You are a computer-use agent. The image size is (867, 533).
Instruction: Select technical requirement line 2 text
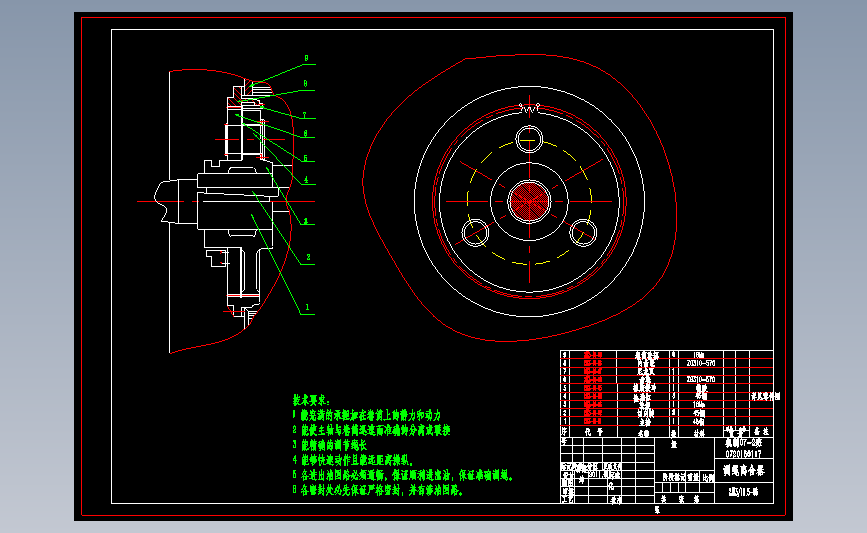coord(371,430)
